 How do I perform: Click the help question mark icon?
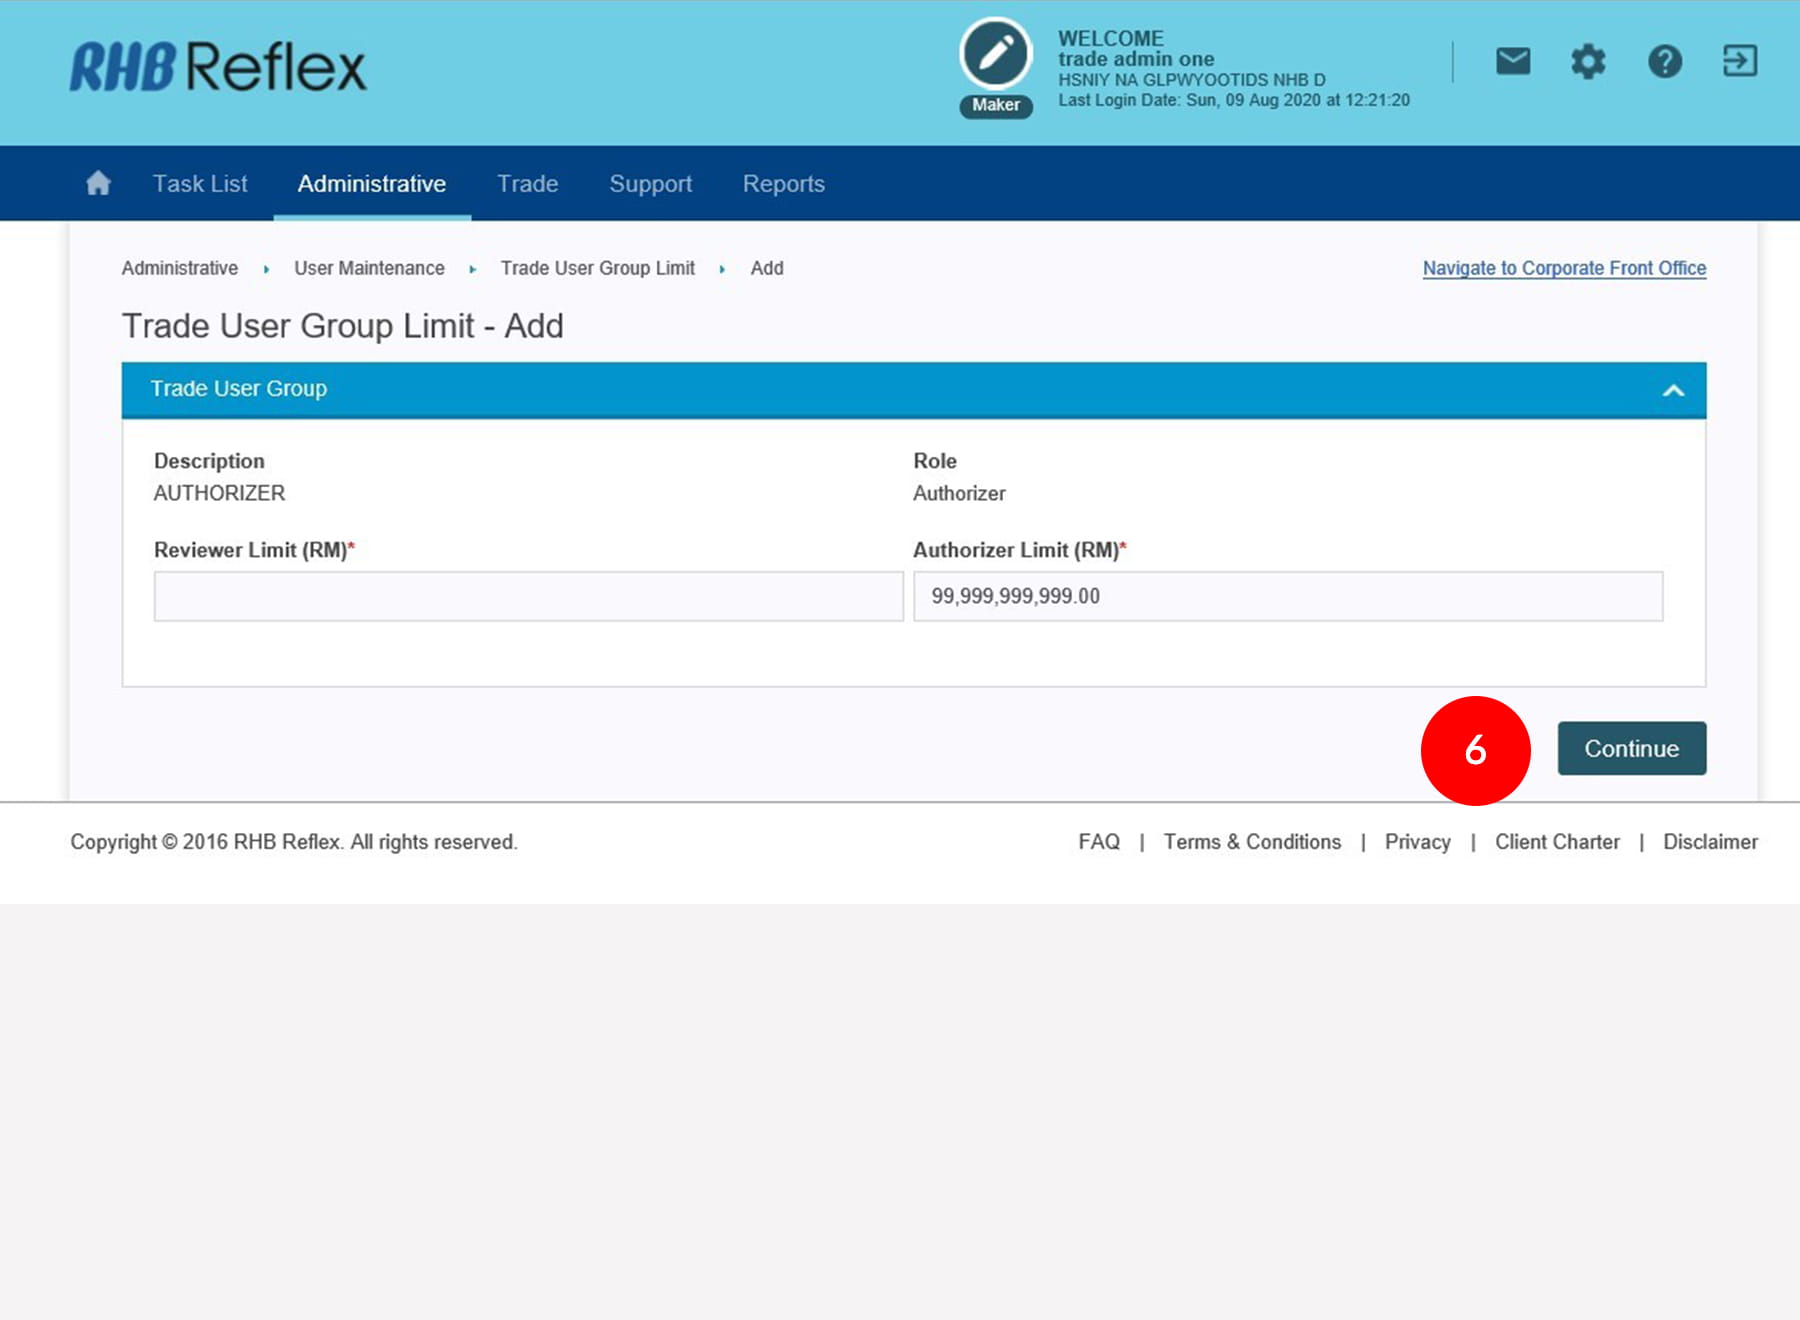point(1664,61)
